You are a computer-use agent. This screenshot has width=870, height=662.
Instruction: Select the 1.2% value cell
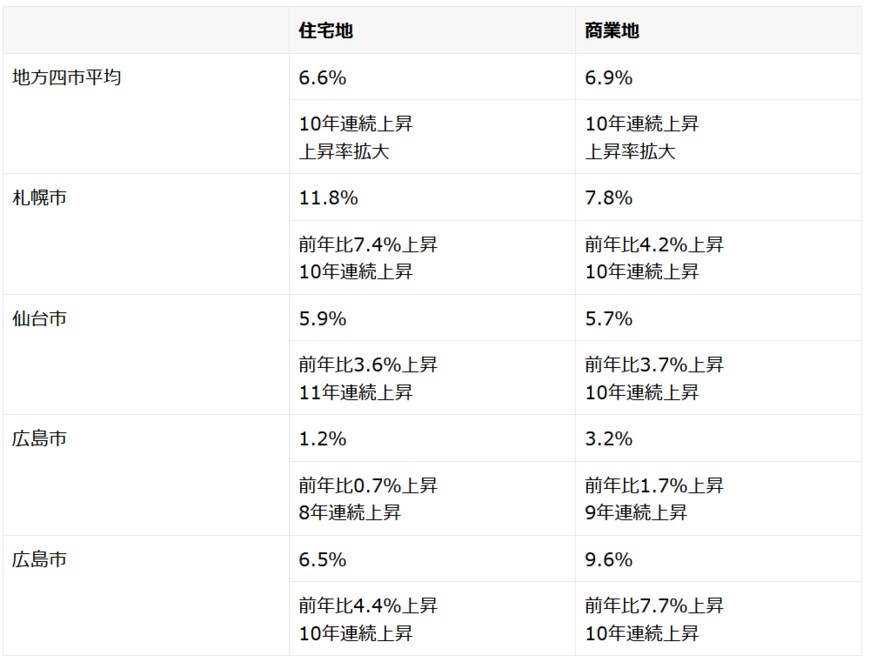(323, 439)
